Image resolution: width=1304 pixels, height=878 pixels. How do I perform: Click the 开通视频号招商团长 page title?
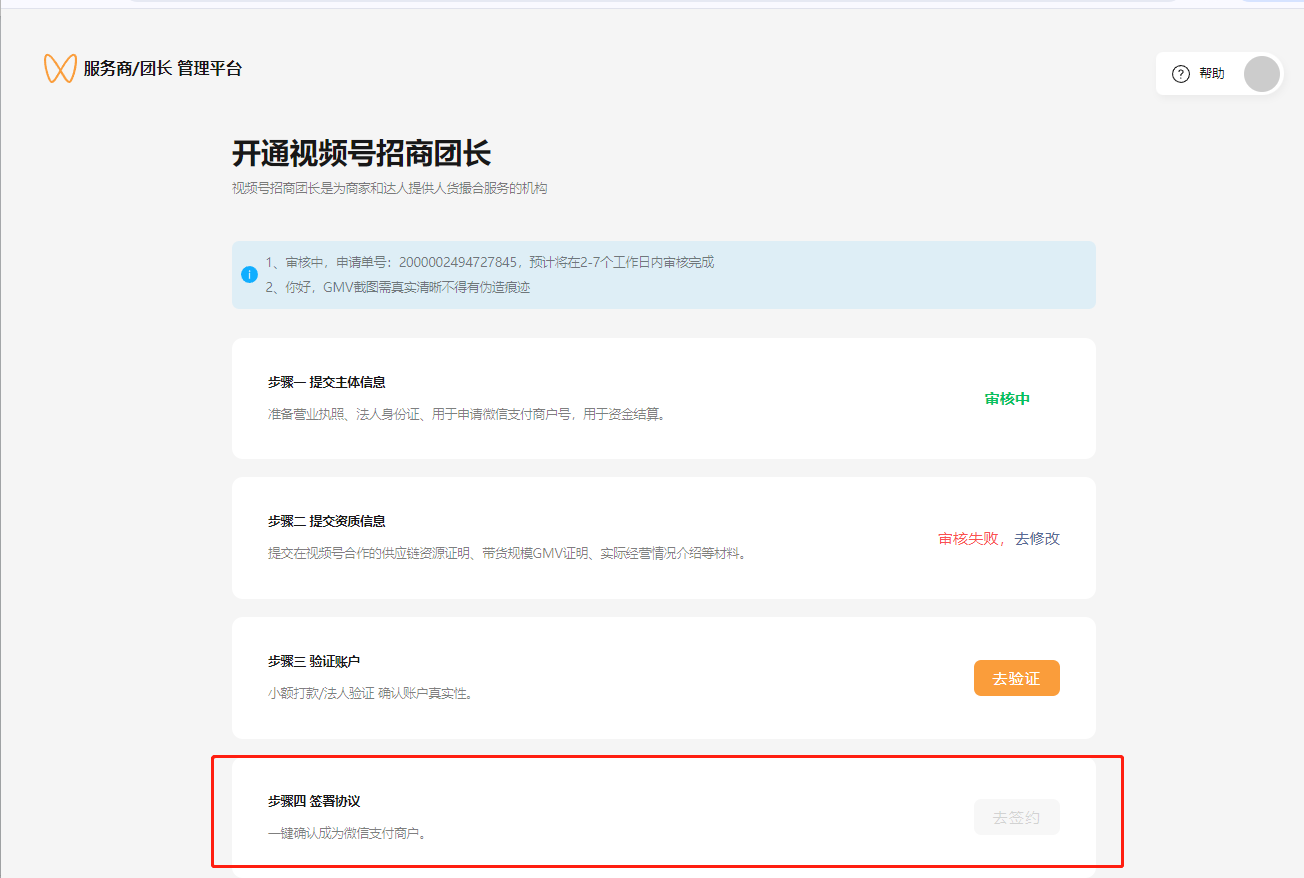(x=362, y=153)
